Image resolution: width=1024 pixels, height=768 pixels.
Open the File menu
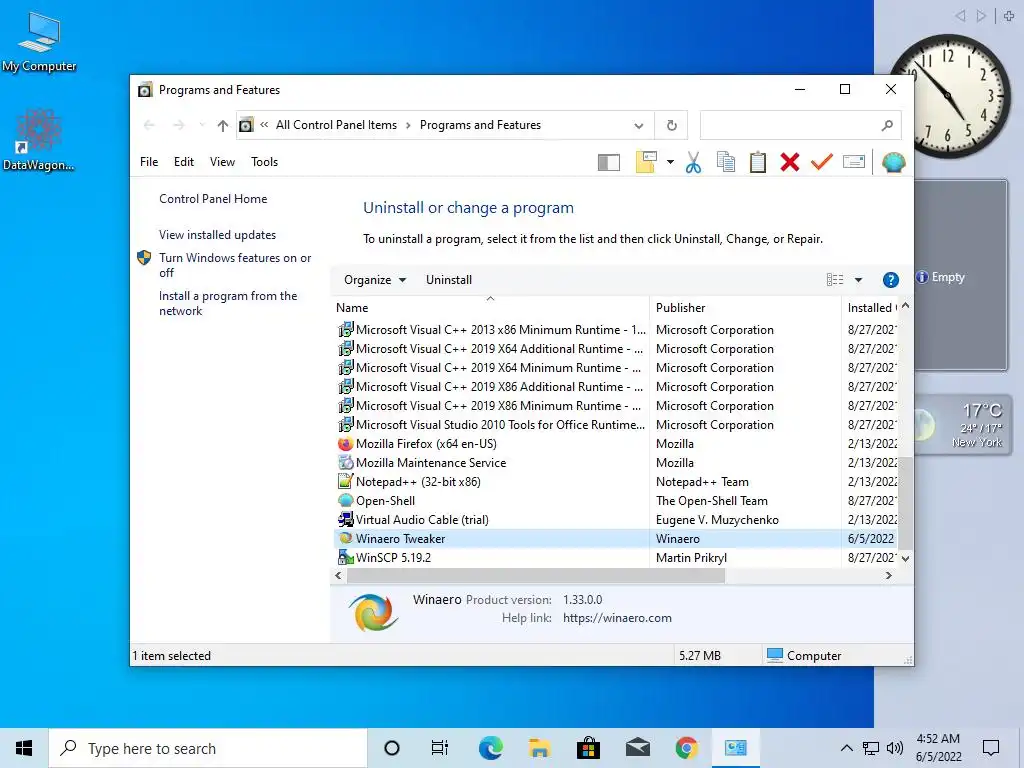tap(149, 162)
